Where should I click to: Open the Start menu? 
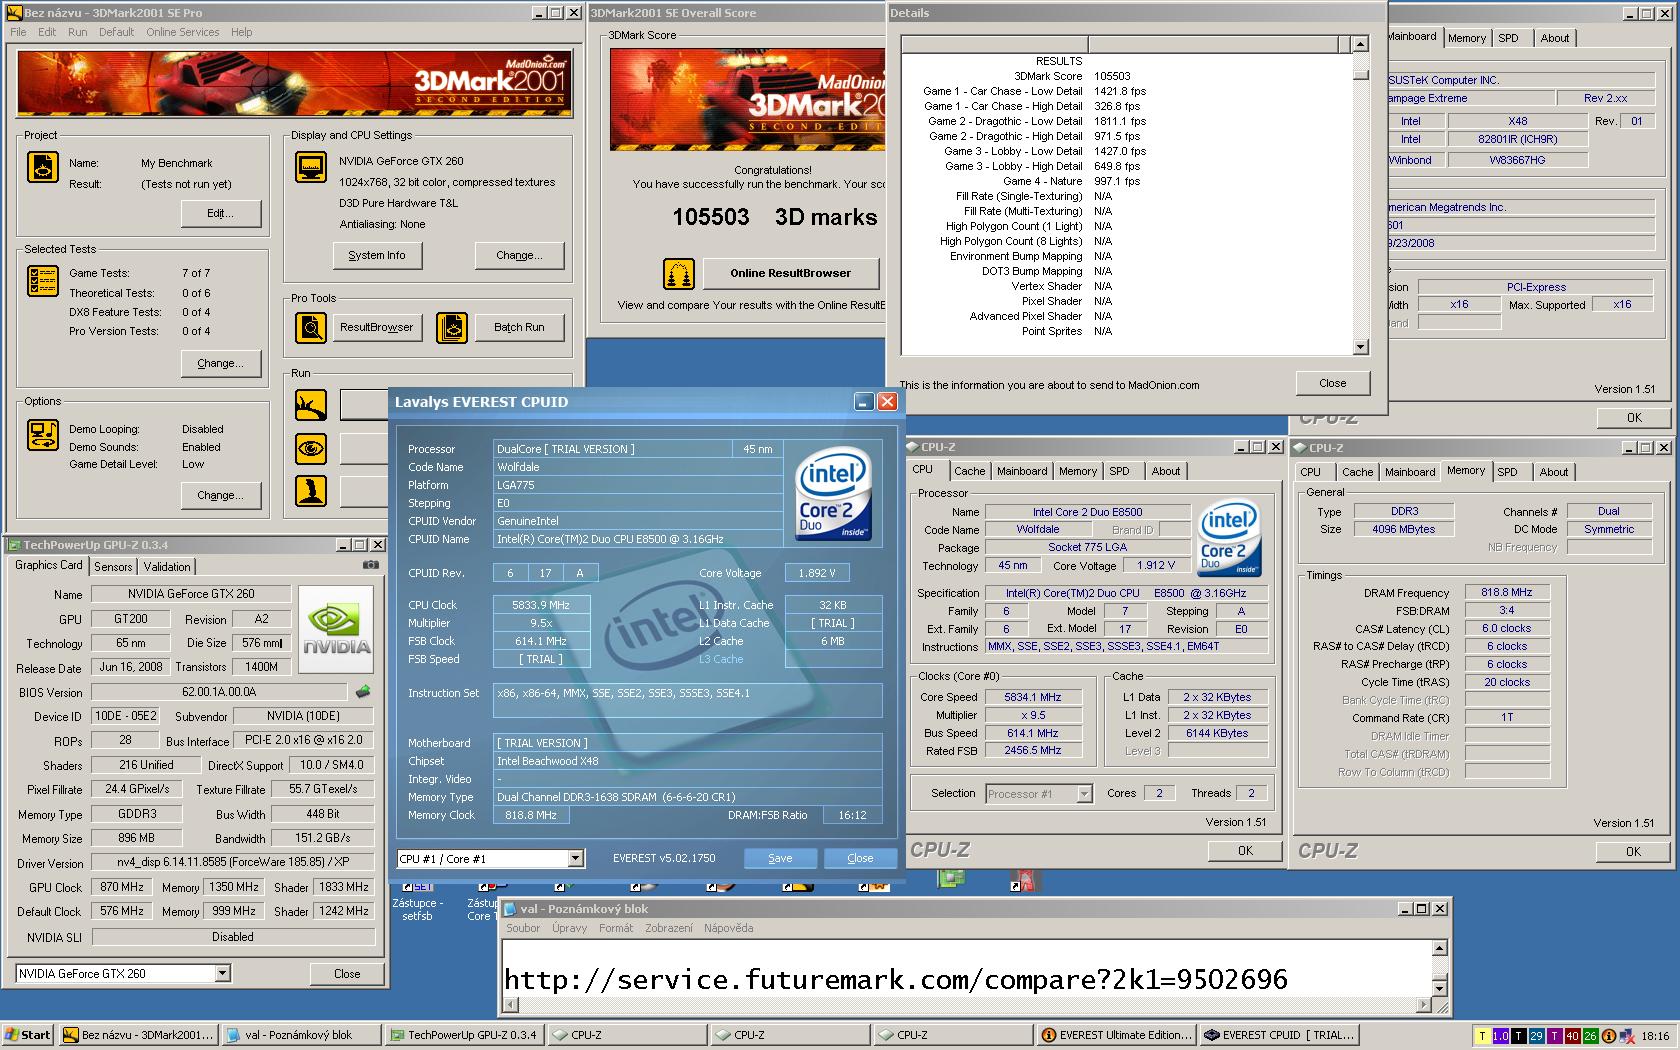pos(27,1035)
